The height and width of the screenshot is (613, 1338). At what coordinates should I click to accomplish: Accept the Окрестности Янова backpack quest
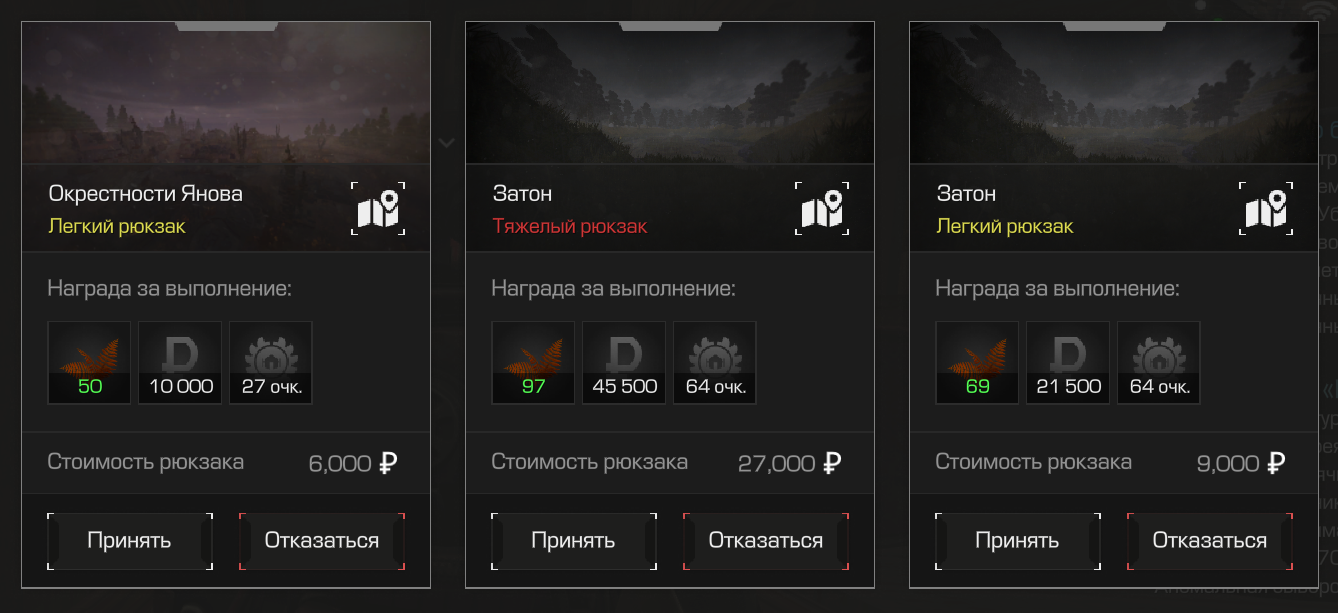(x=130, y=541)
